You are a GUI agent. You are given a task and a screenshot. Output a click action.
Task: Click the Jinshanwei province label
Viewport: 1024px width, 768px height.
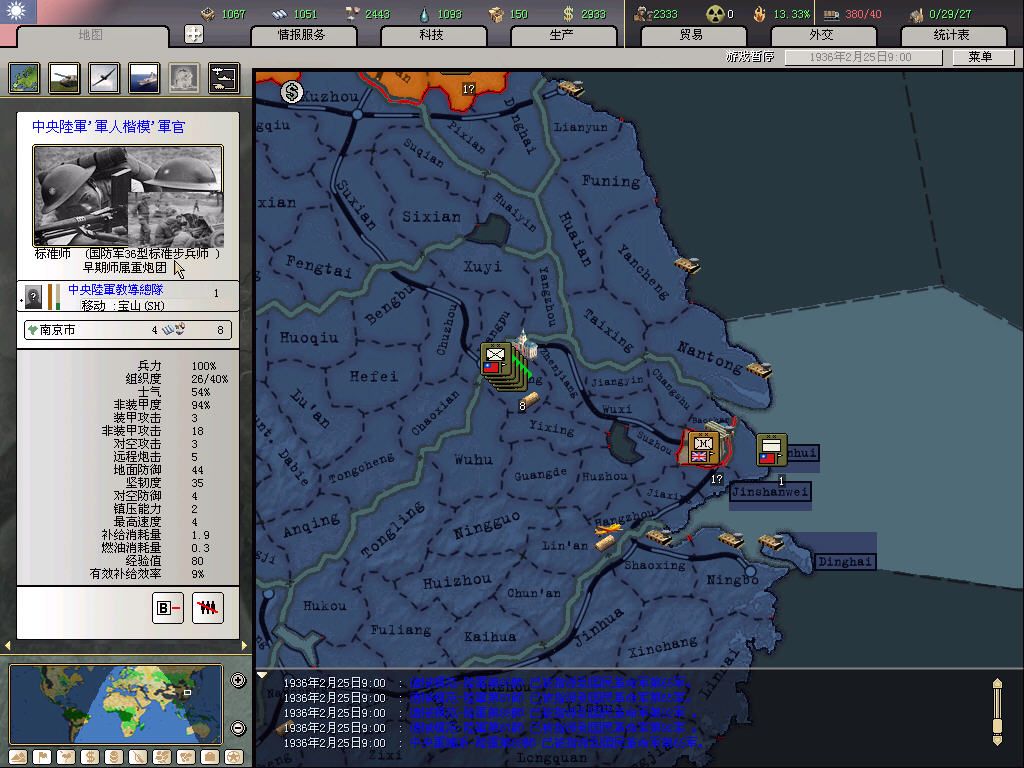[770, 491]
